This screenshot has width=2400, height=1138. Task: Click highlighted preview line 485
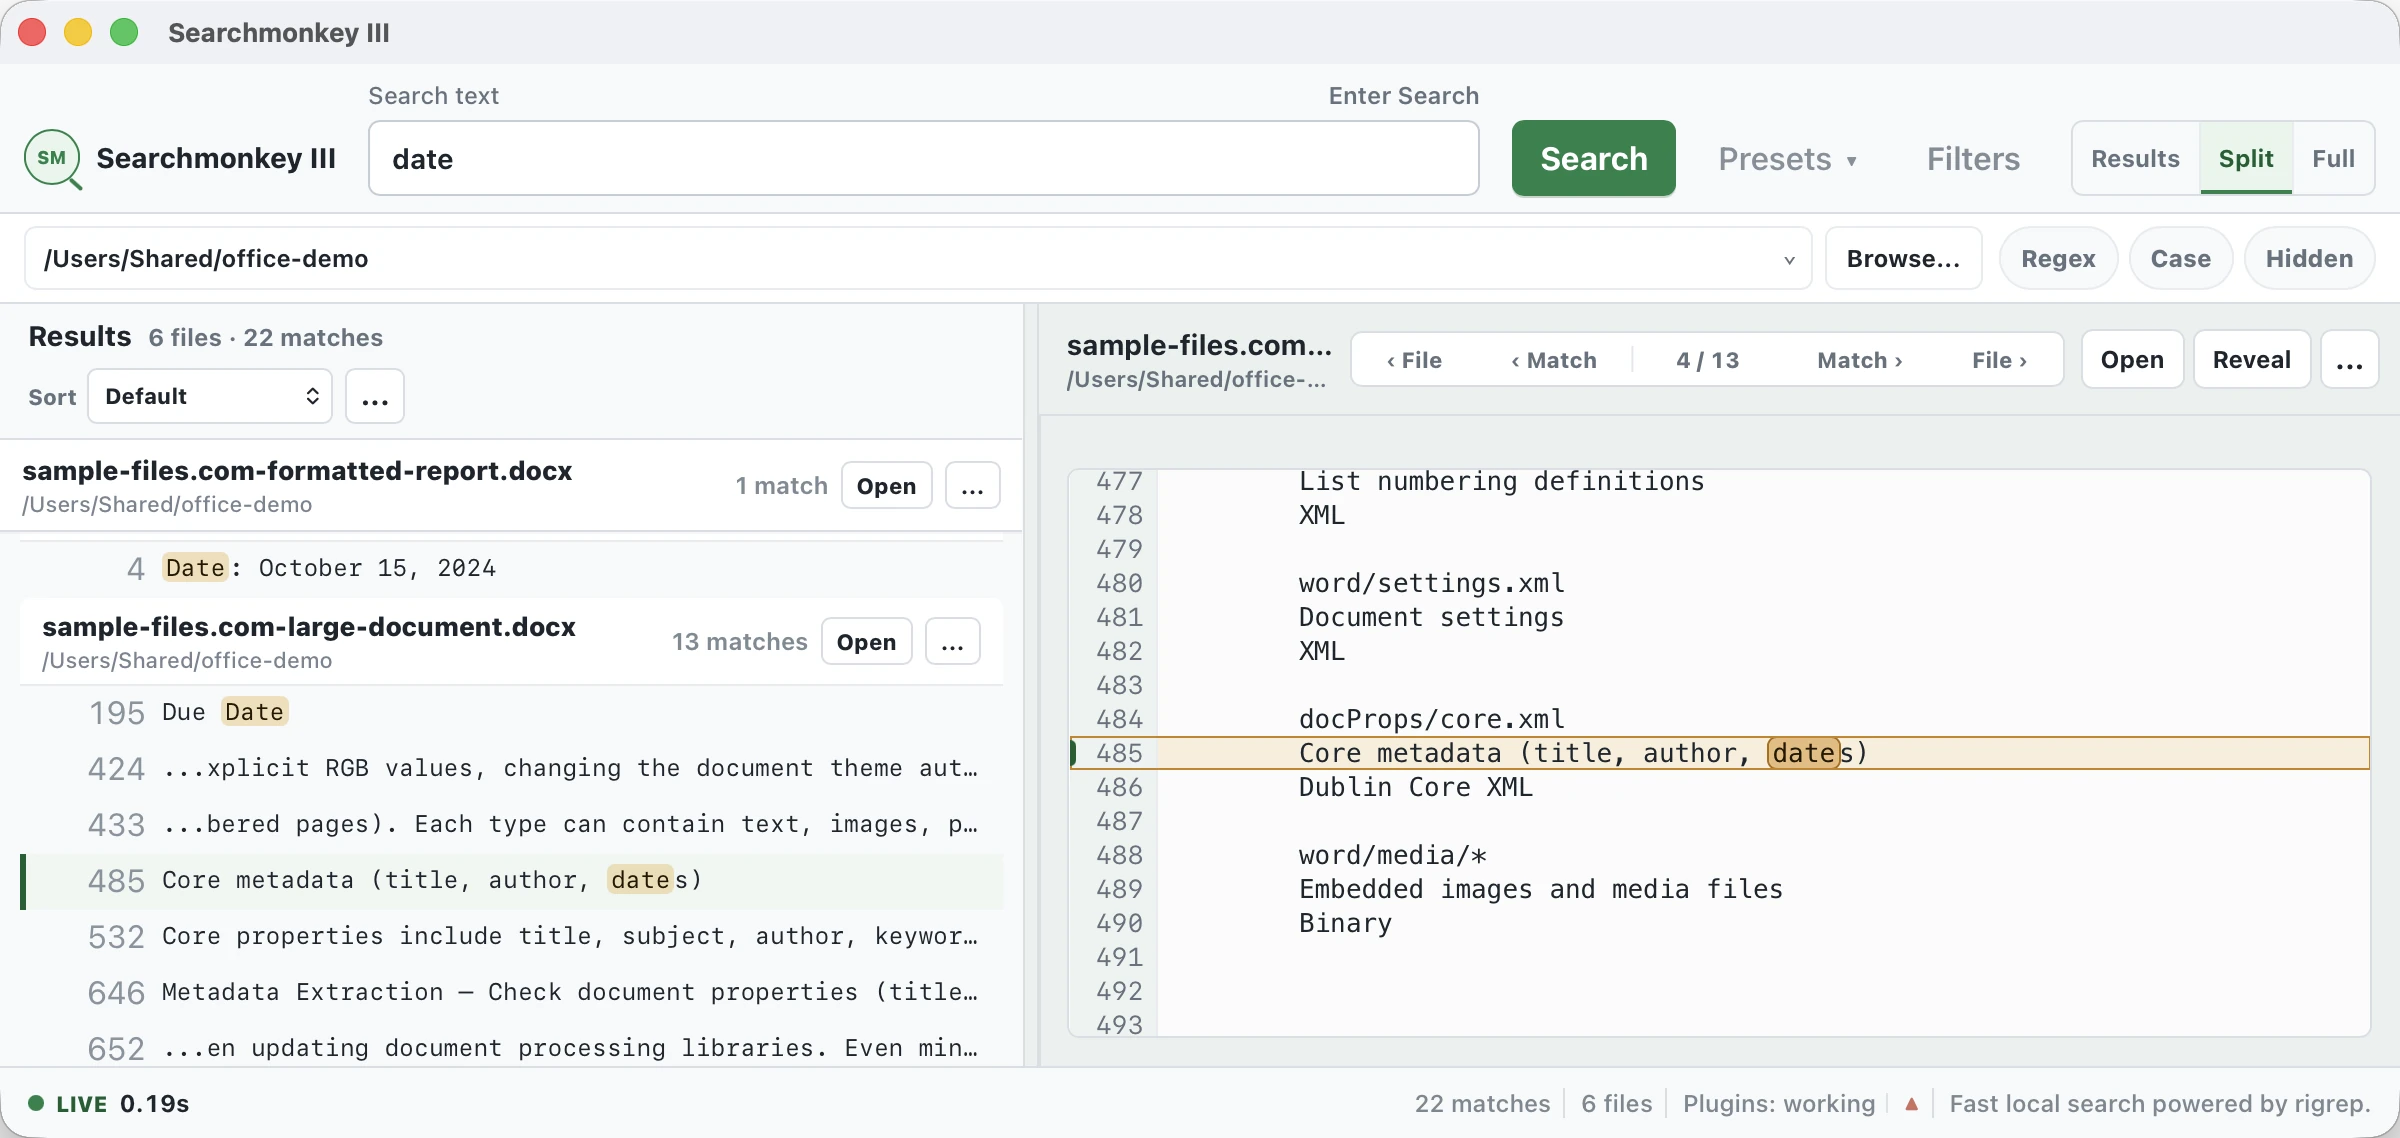pos(1720,753)
